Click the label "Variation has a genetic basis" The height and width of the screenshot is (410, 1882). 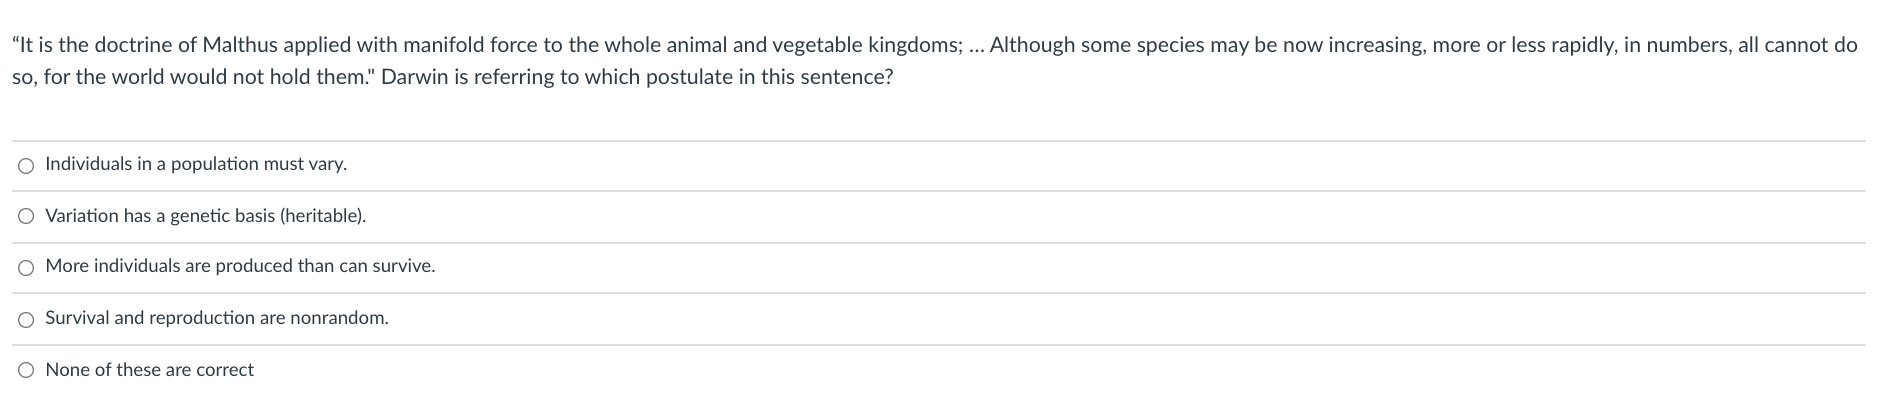point(160,216)
